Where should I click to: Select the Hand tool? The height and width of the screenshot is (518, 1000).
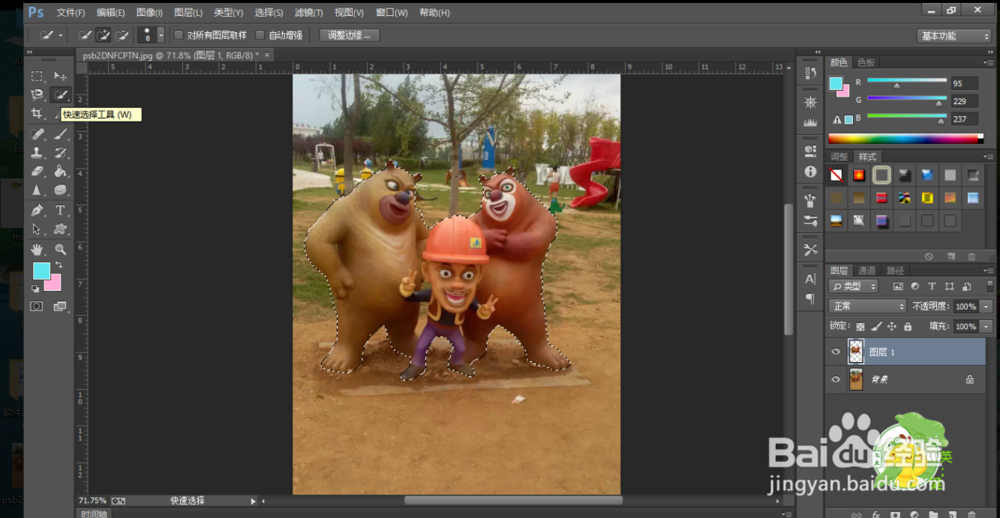(37, 249)
